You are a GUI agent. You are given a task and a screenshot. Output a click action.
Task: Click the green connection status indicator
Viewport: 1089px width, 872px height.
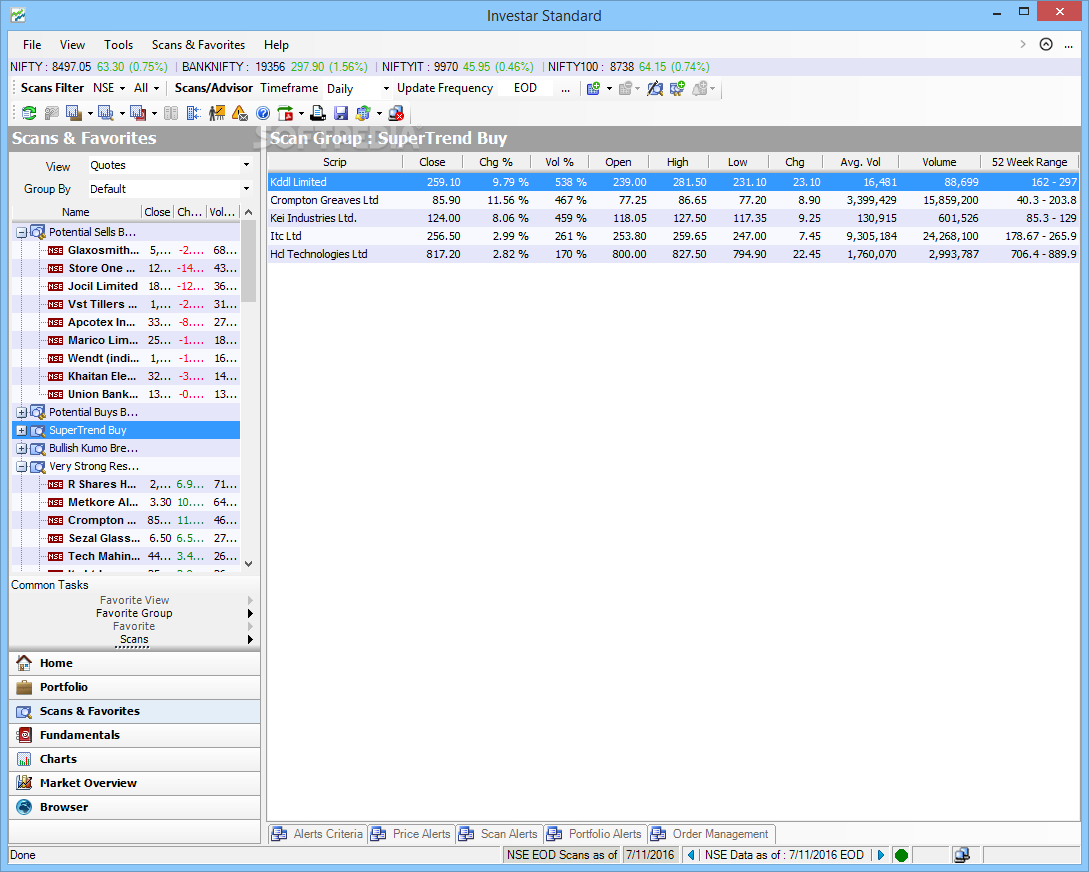pyautogui.click(x=901, y=855)
